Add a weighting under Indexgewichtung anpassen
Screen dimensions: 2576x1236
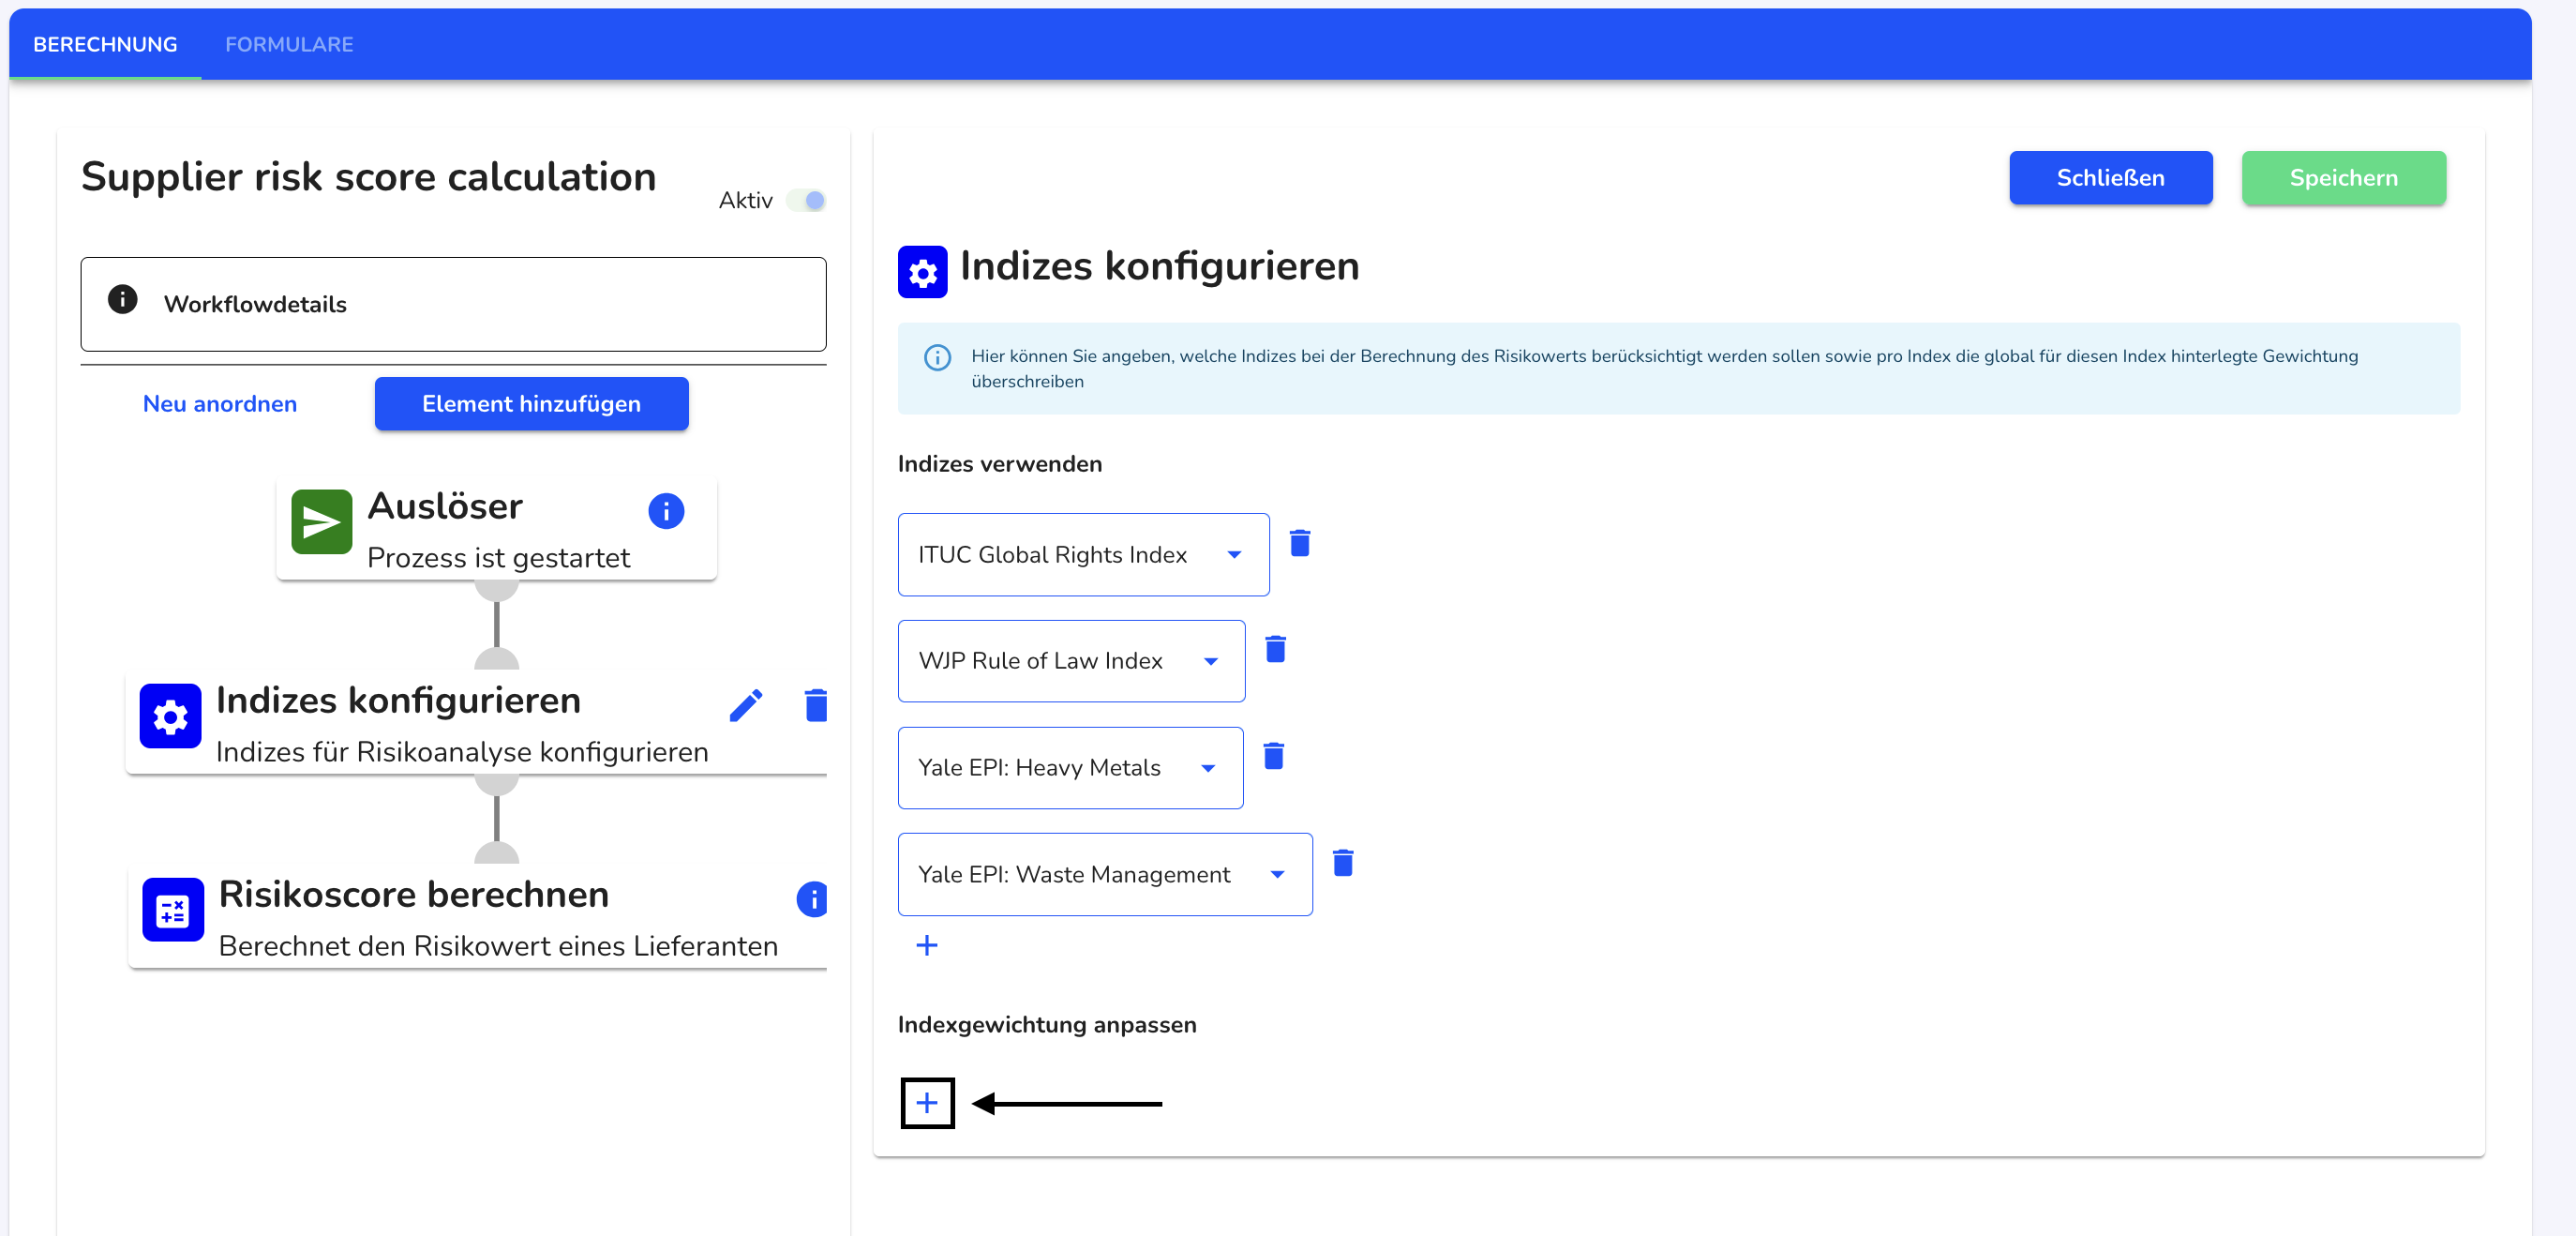(927, 1103)
